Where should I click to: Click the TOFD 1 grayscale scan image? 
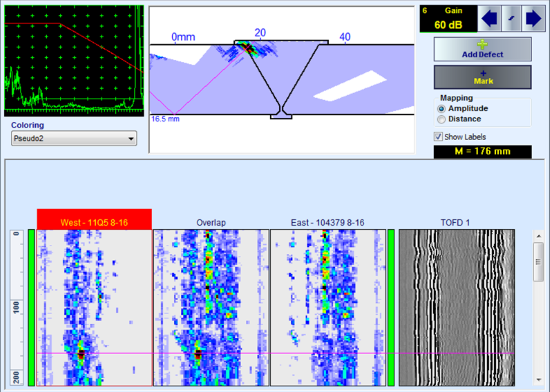[457, 308]
